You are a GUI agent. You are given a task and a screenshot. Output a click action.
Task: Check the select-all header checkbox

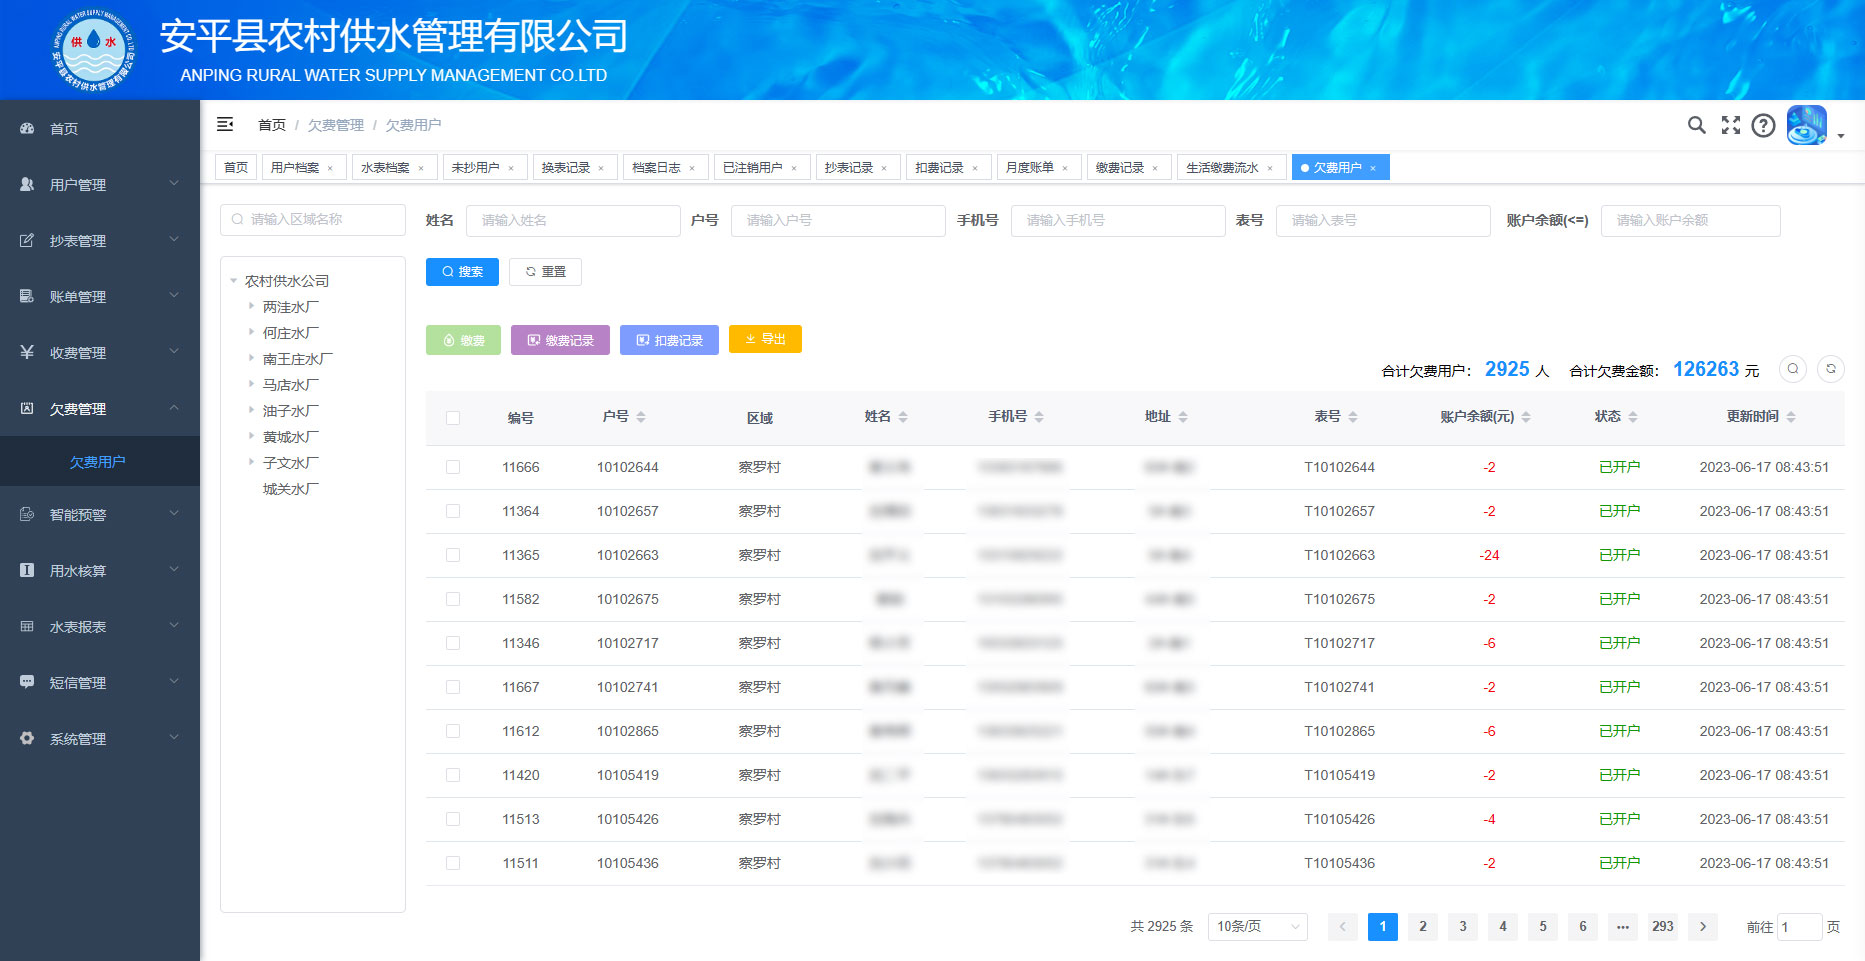pos(453,418)
